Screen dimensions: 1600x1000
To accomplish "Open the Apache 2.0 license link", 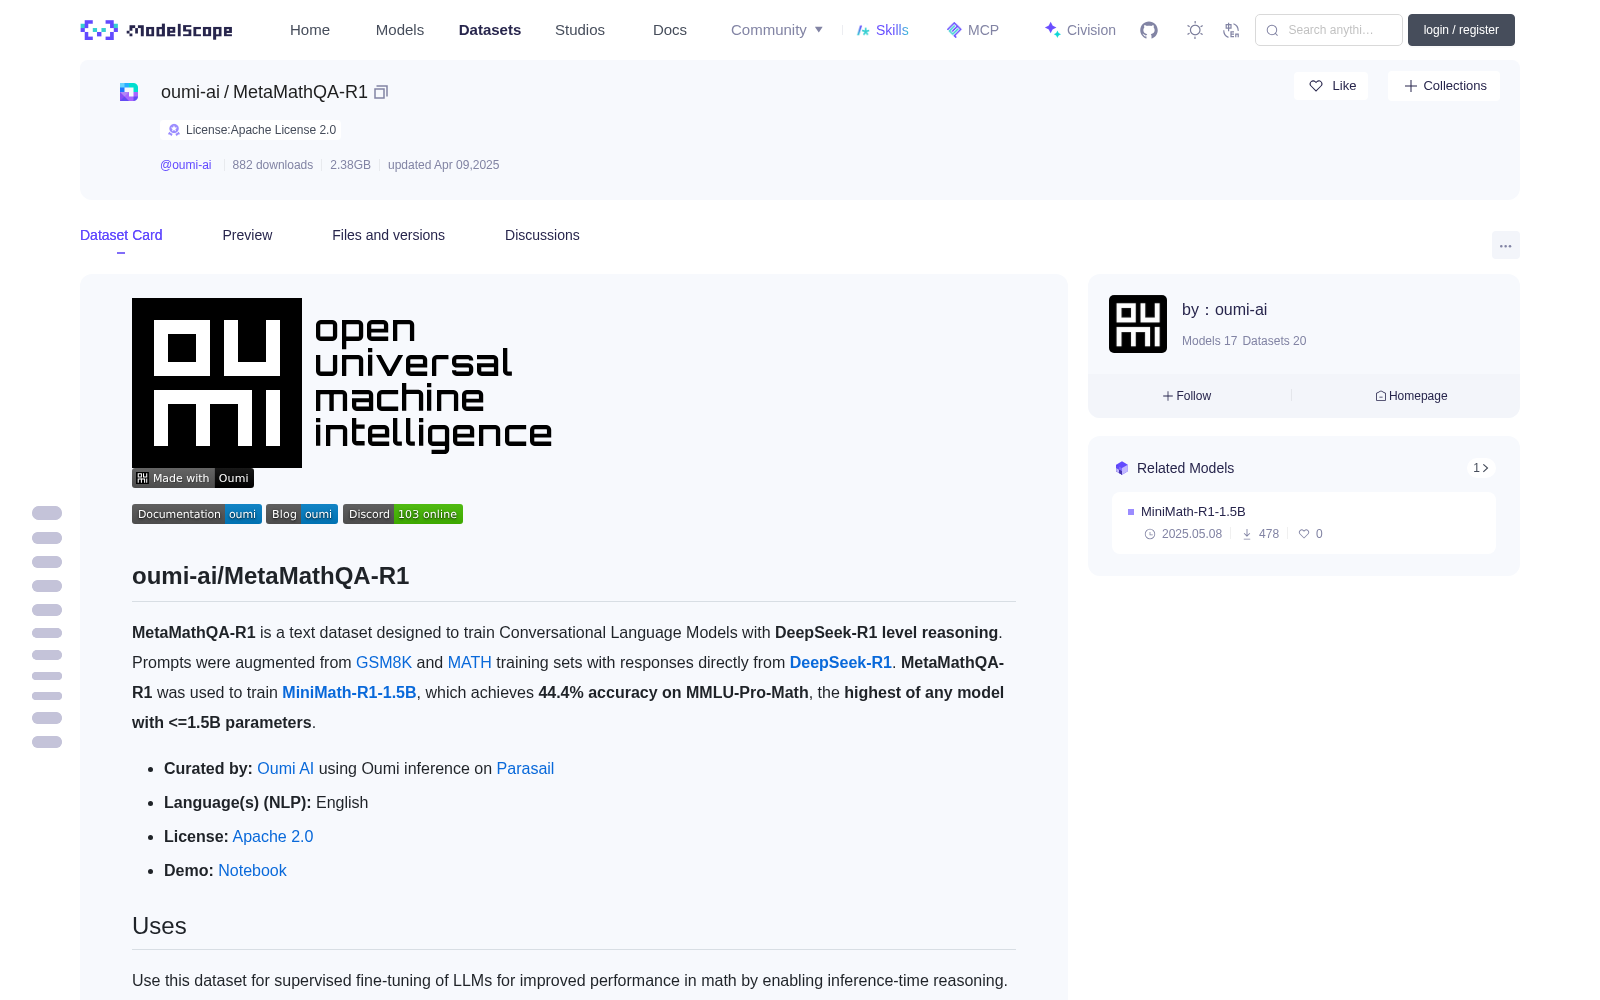I will pos(273,836).
